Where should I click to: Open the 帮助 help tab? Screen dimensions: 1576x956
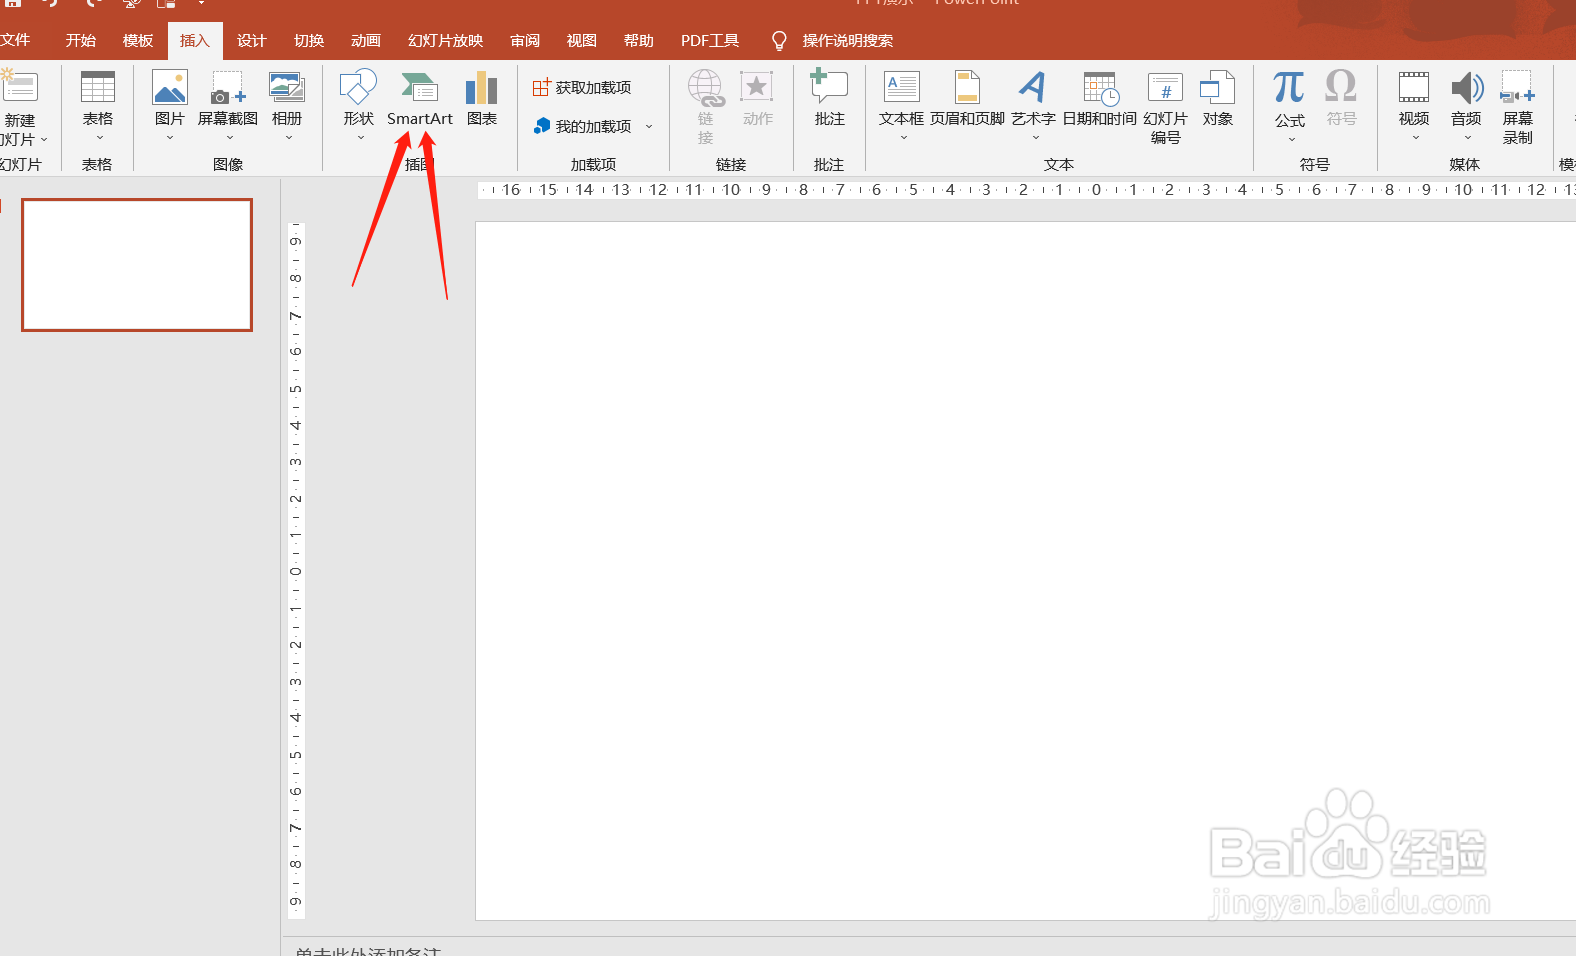point(639,40)
